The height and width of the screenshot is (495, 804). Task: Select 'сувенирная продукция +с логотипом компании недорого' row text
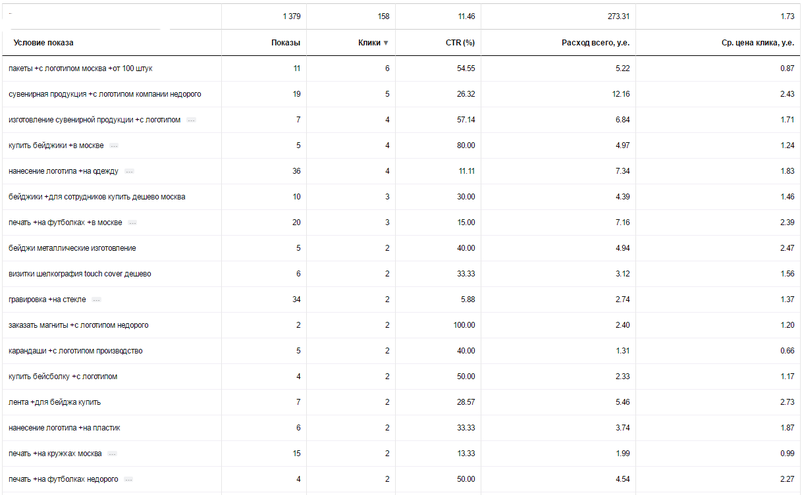coord(105,94)
